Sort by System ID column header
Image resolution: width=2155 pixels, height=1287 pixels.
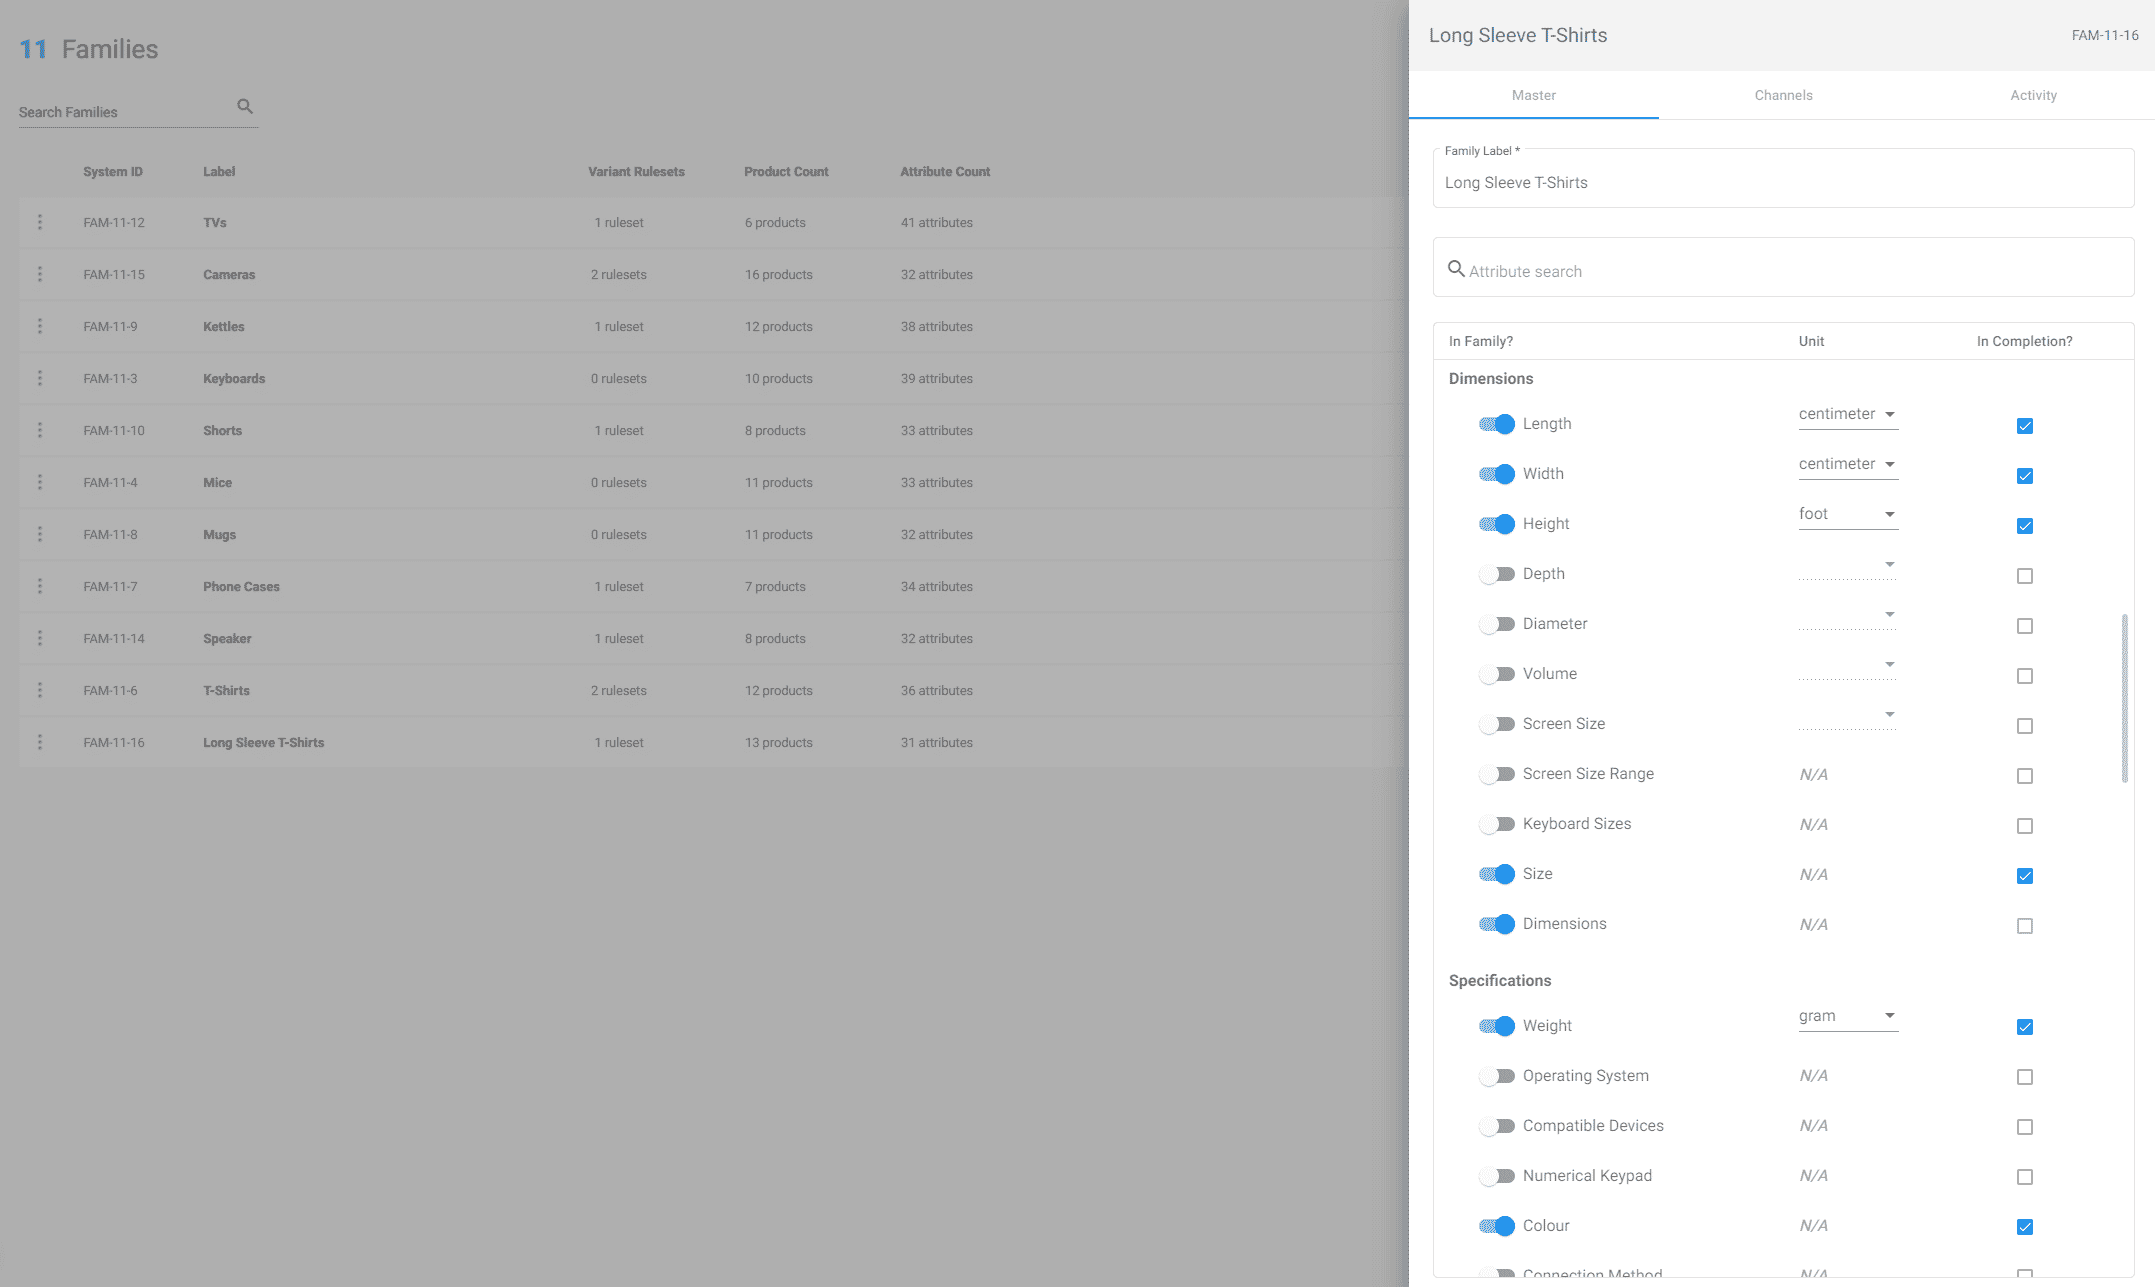113,172
